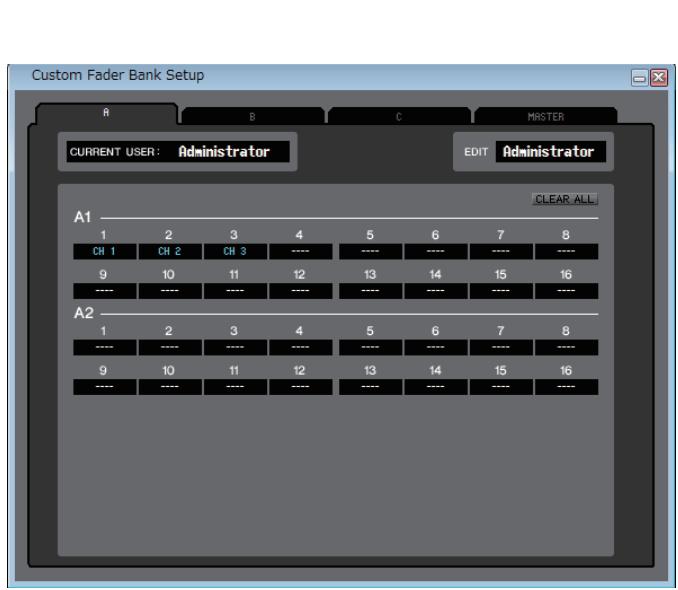Click the A2 fader 12 slot
This screenshot has height=590, width=678.
[301, 387]
